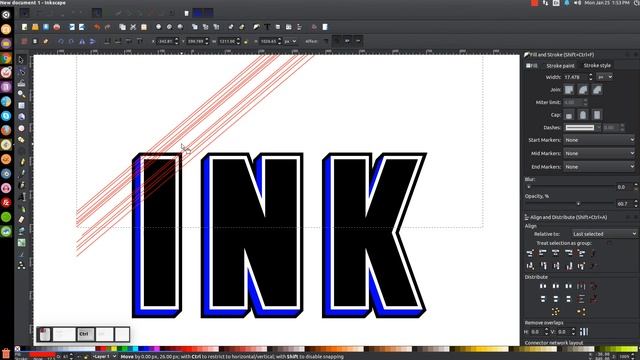Click the stroke Width value field
This screenshot has height=360, width=640.
tap(575, 77)
